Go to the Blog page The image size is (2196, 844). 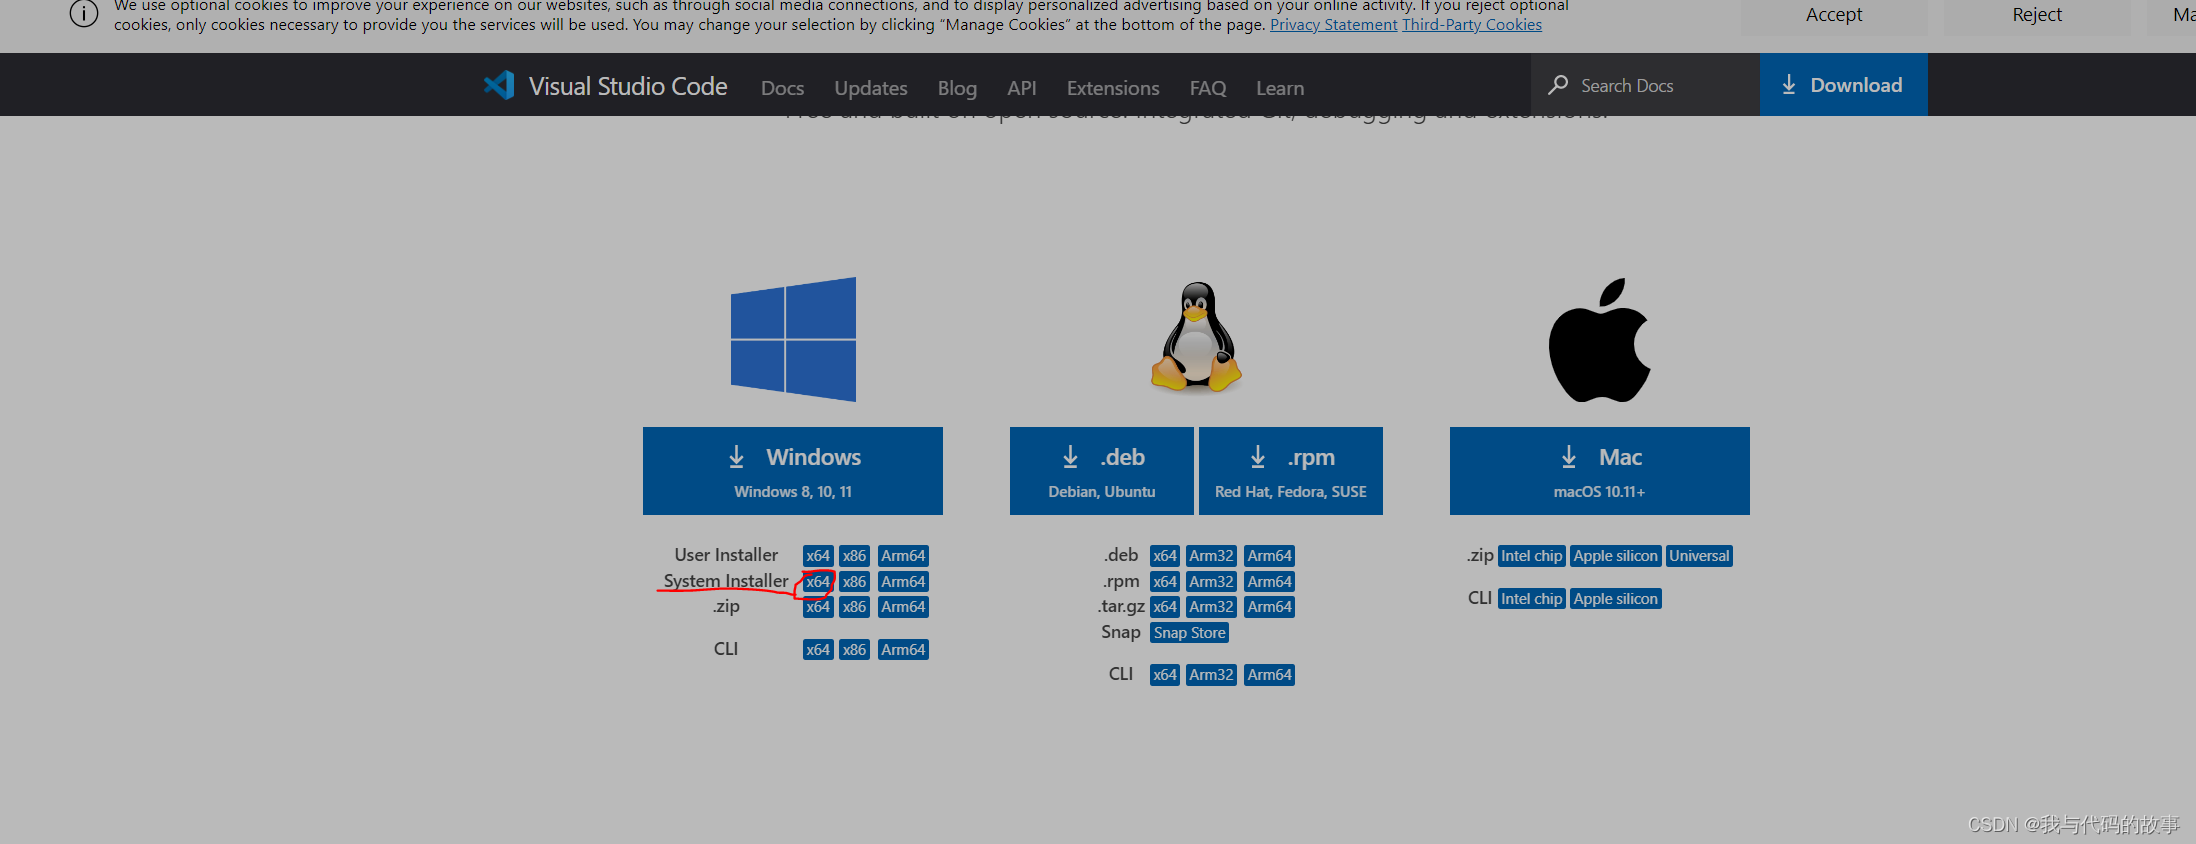click(957, 88)
